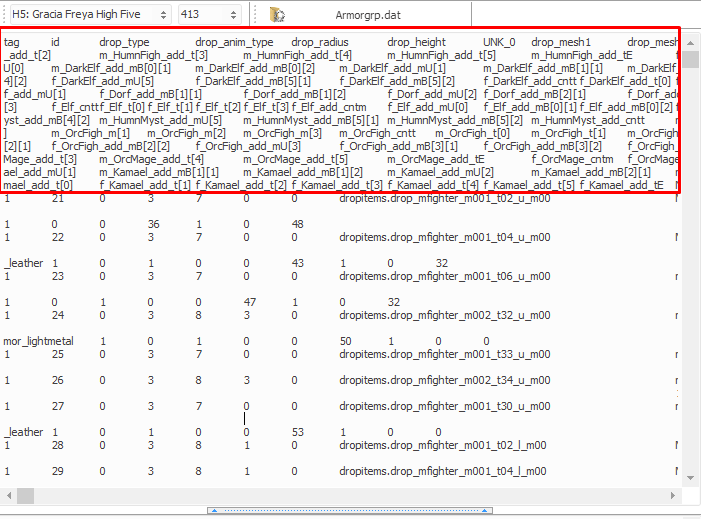This screenshot has width=701, height=519.
Task: Click text 'dropitems.drop_mfighter_m002_t32_u_m00'
Action: click(444, 315)
